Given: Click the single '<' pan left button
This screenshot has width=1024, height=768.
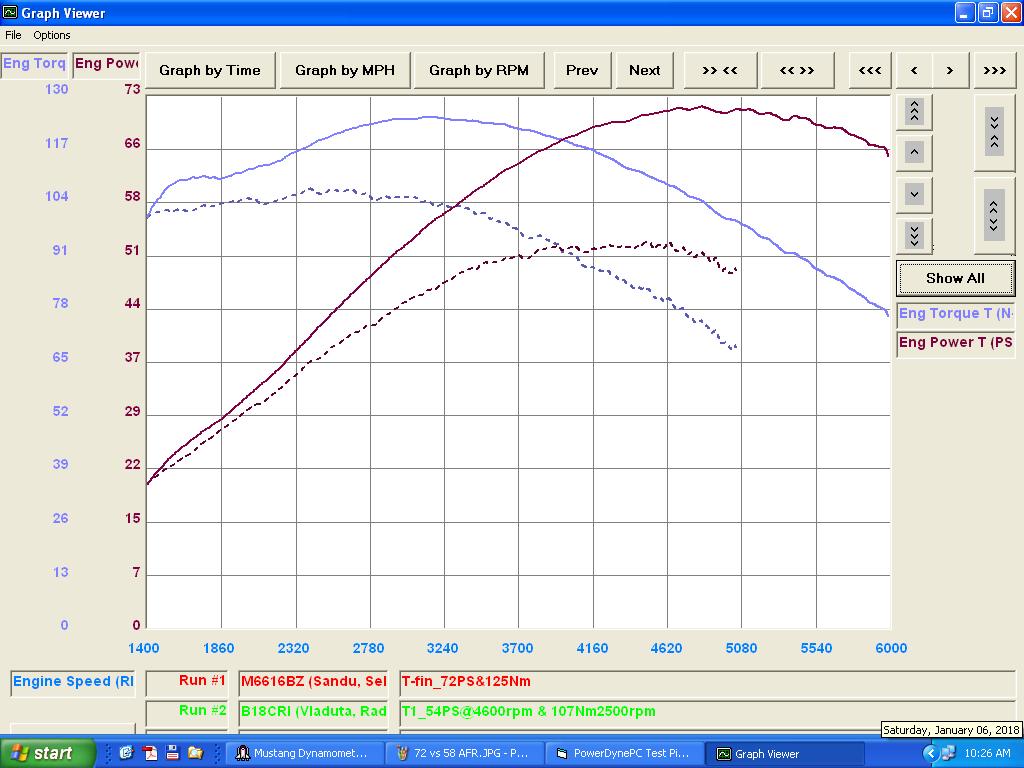Looking at the screenshot, I should [x=914, y=70].
